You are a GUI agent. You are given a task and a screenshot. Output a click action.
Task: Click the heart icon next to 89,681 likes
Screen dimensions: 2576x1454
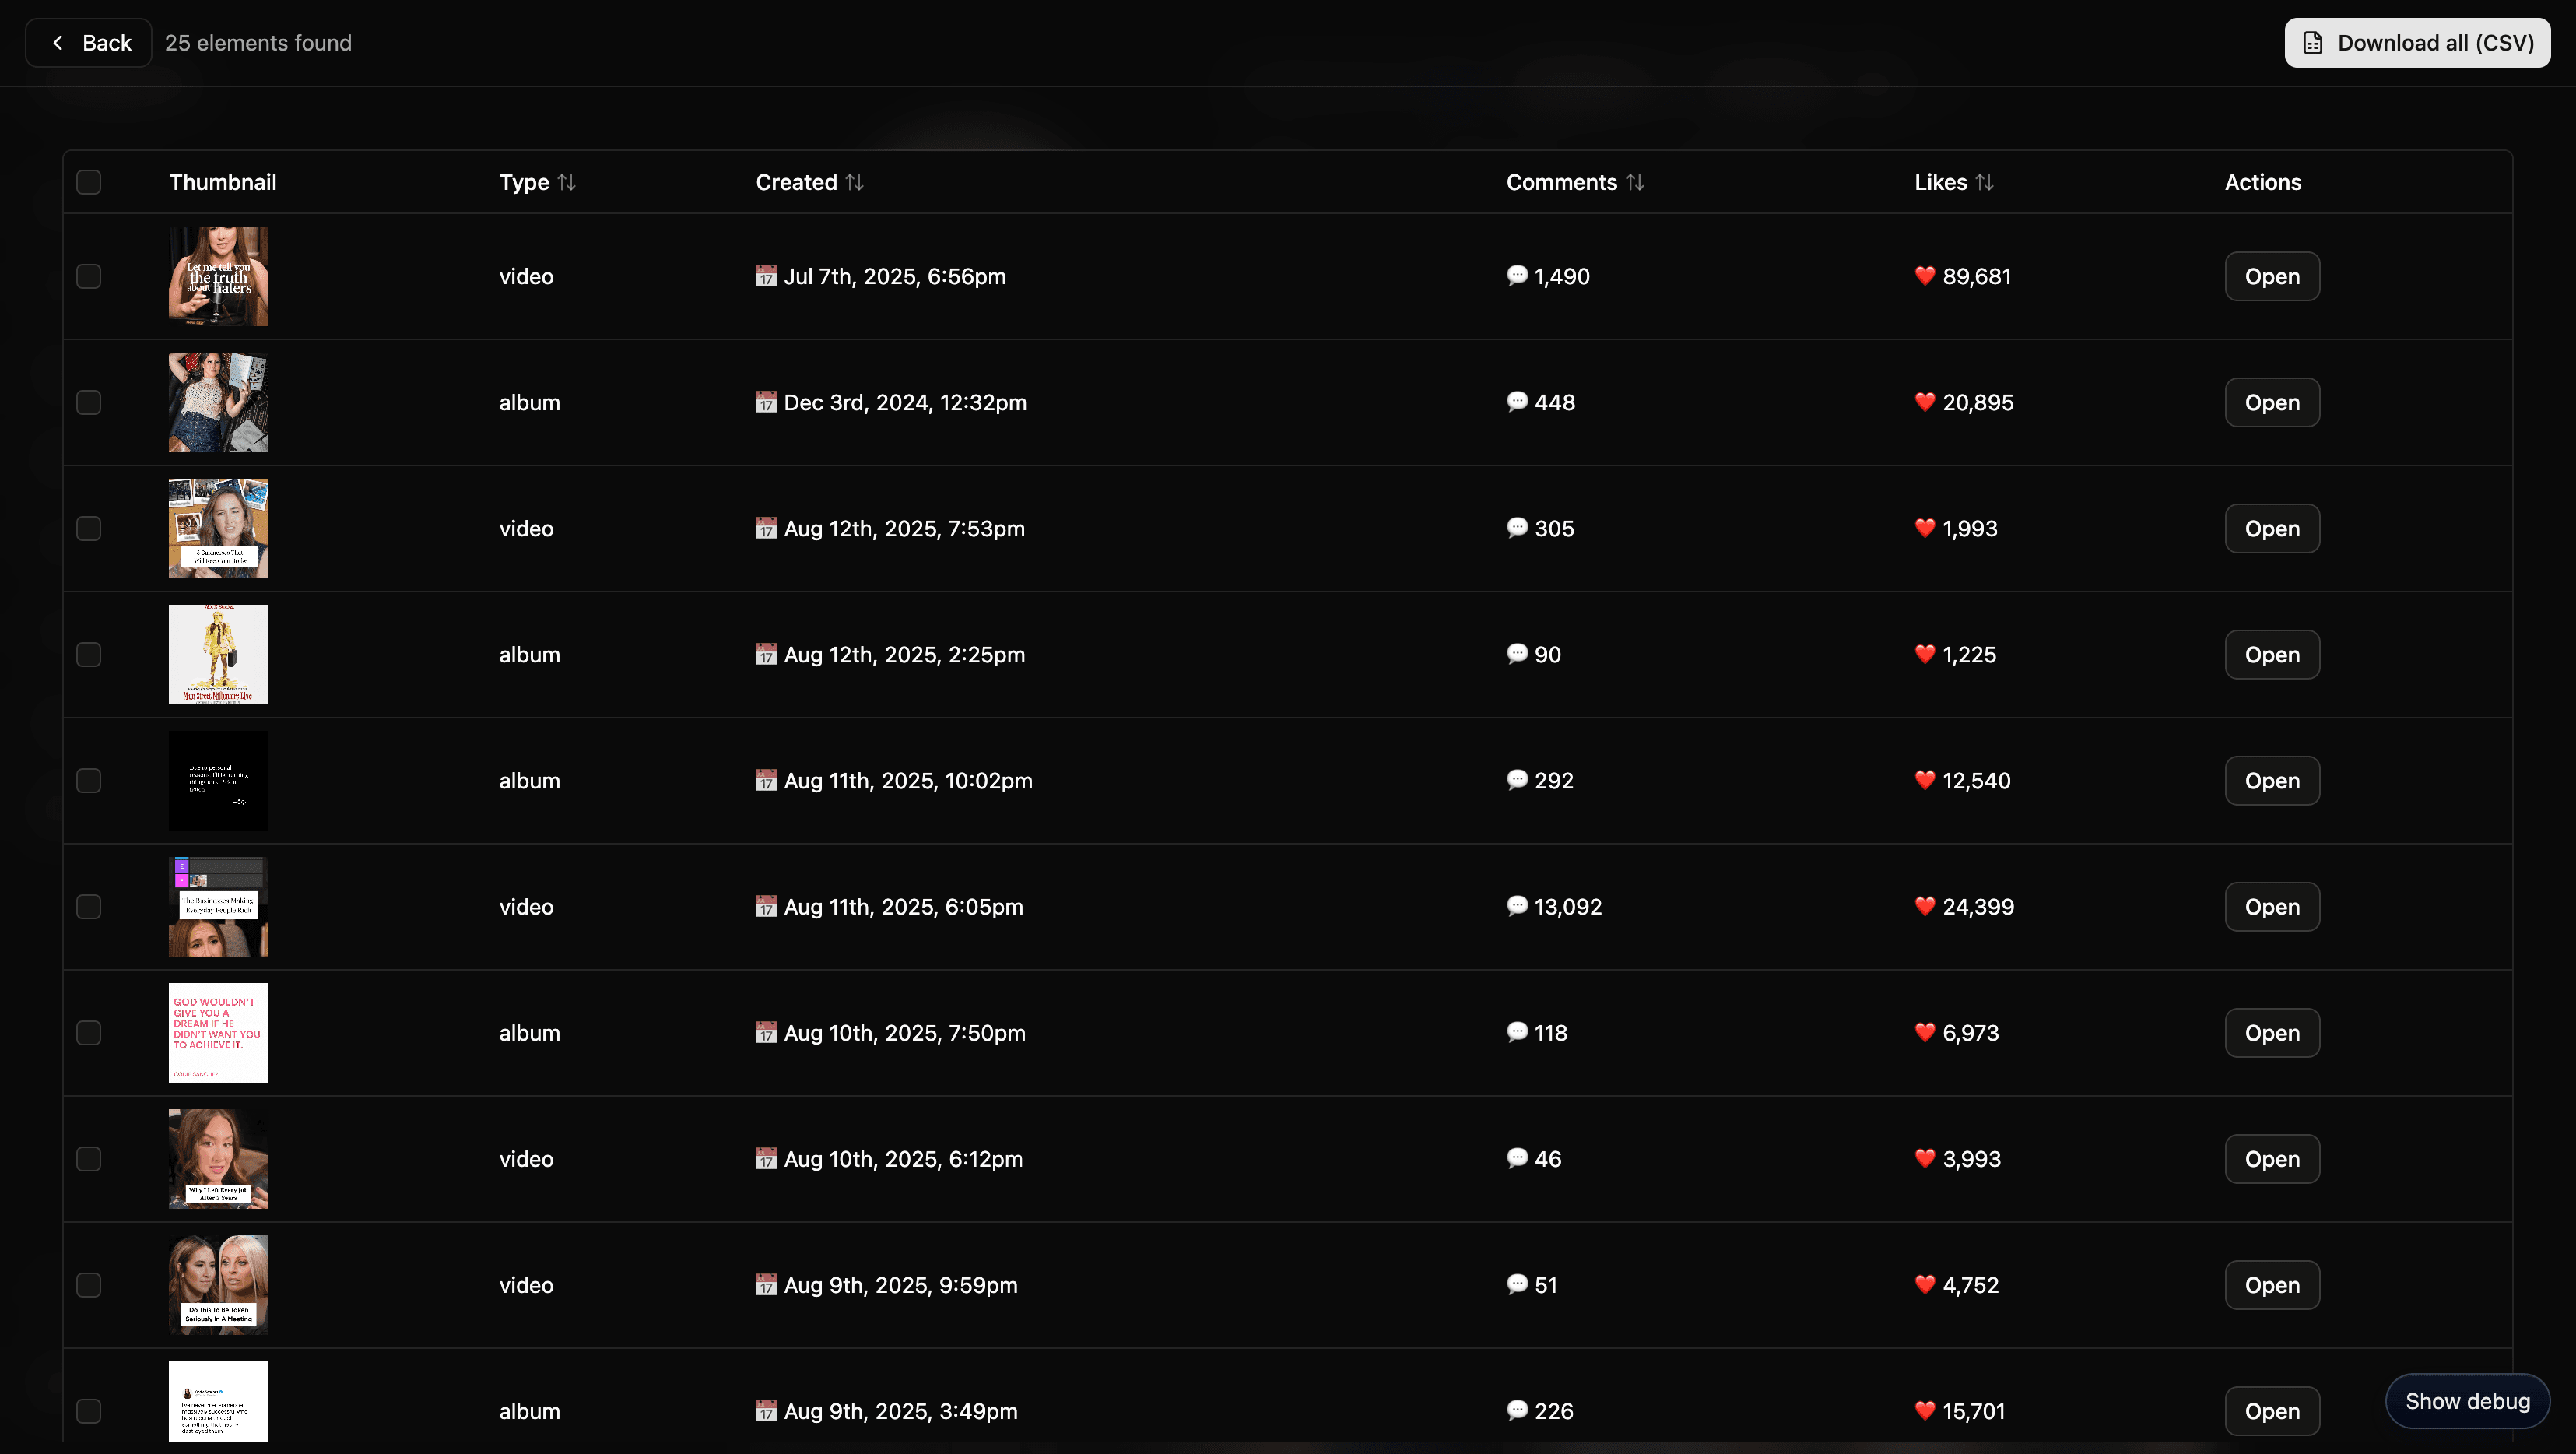click(x=1925, y=276)
